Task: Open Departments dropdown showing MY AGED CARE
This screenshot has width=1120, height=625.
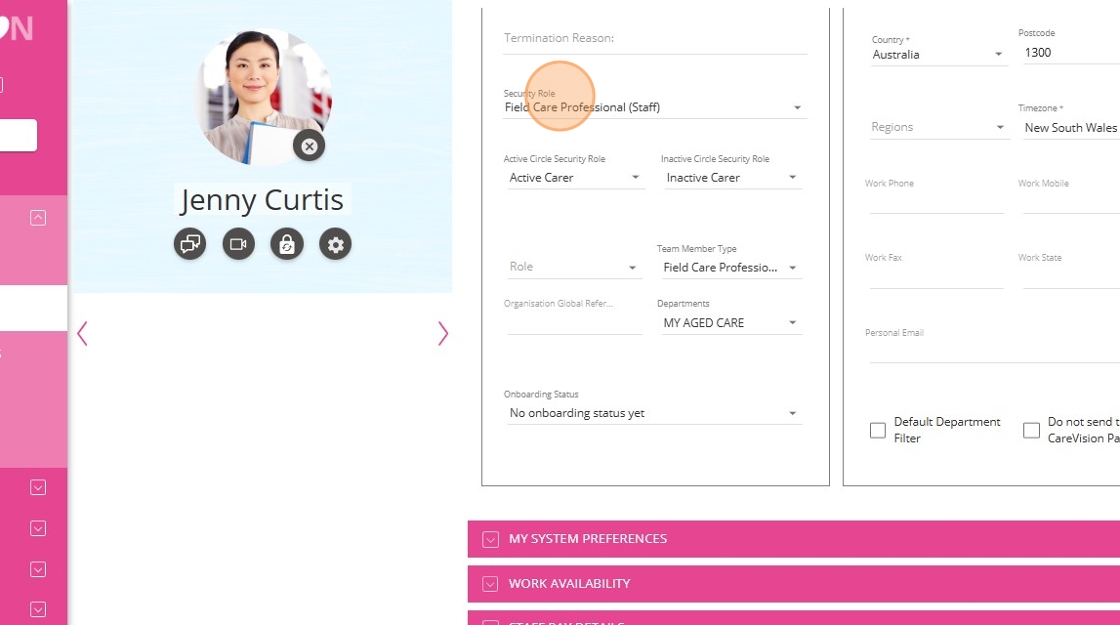Action: [730, 323]
